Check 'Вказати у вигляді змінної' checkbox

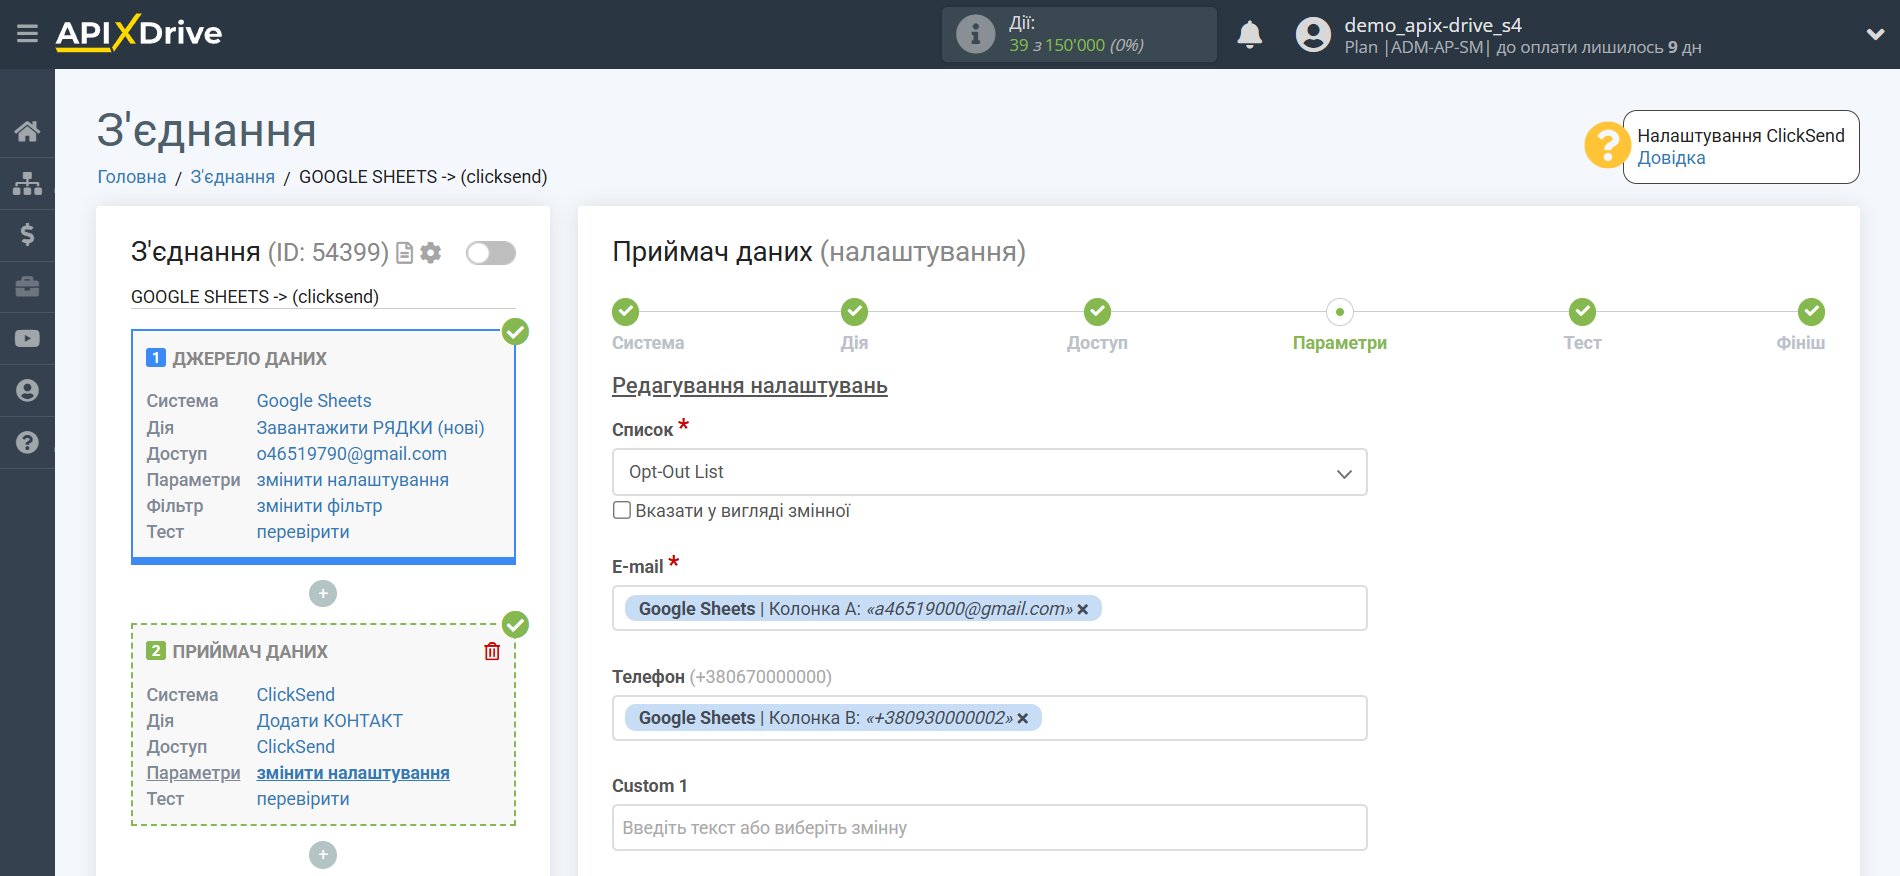click(x=622, y=511)
